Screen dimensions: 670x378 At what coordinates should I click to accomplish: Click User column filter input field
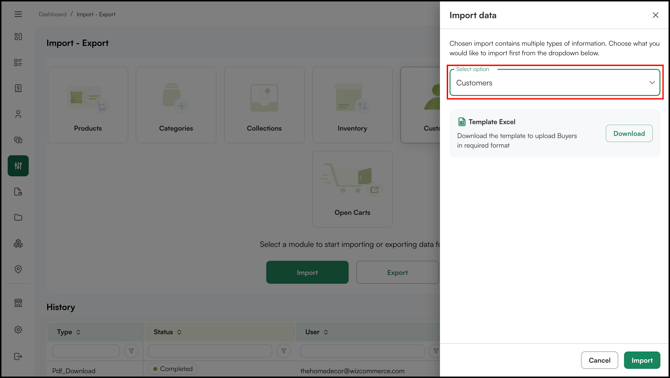(362, 351)
